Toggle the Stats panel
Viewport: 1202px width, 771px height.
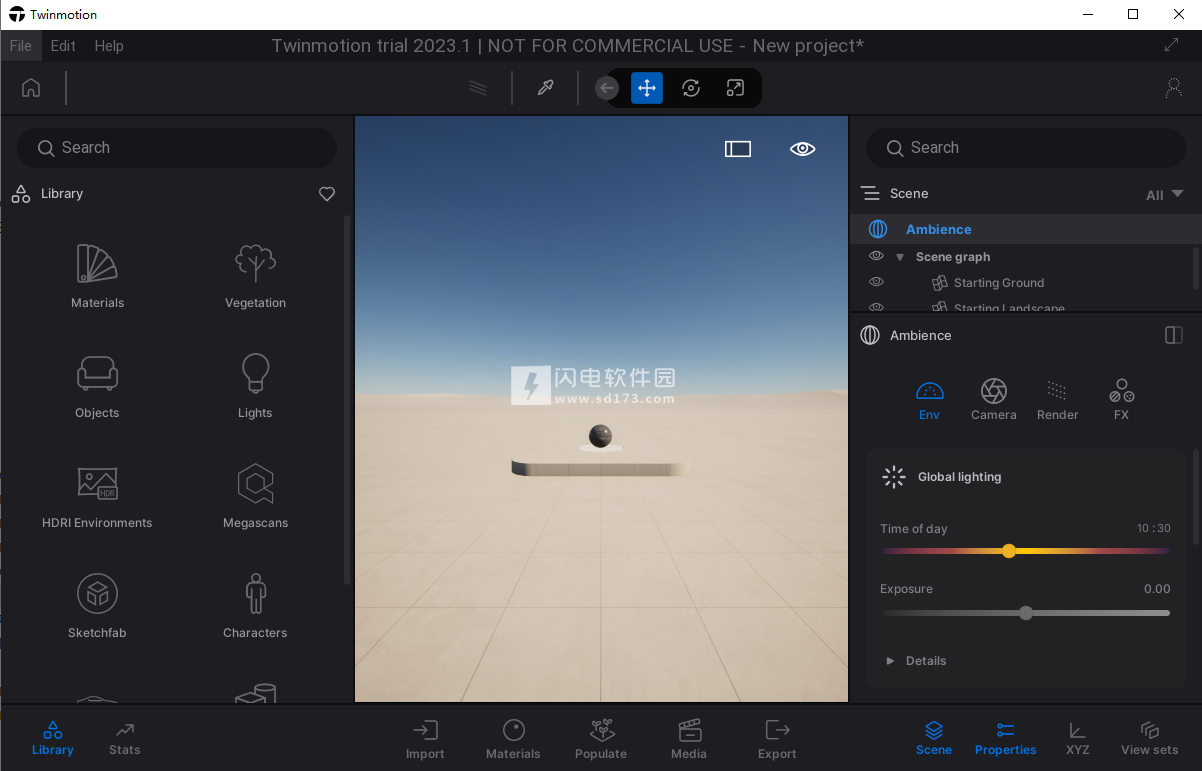pos(125,739)
